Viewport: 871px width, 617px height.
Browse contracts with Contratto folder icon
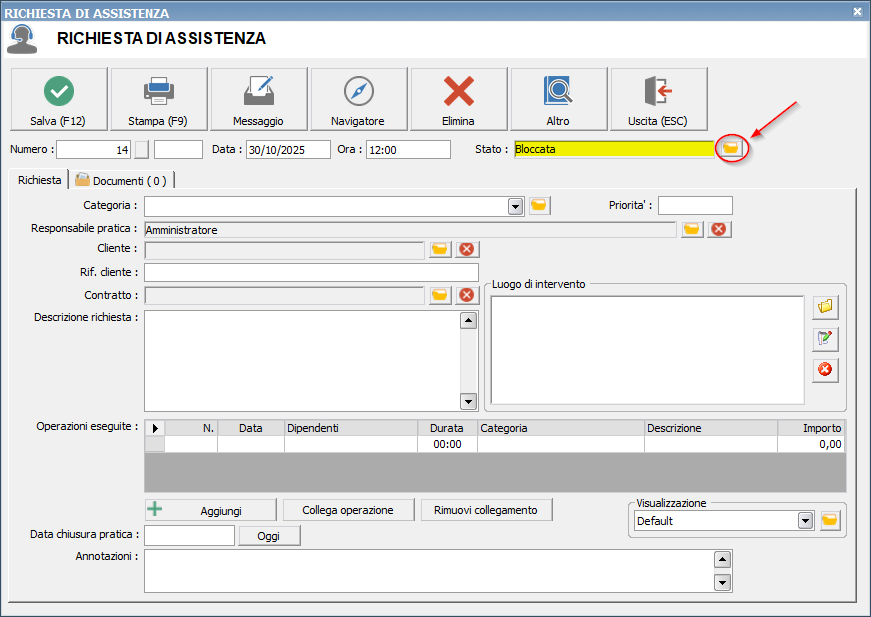tap(440, 295)
